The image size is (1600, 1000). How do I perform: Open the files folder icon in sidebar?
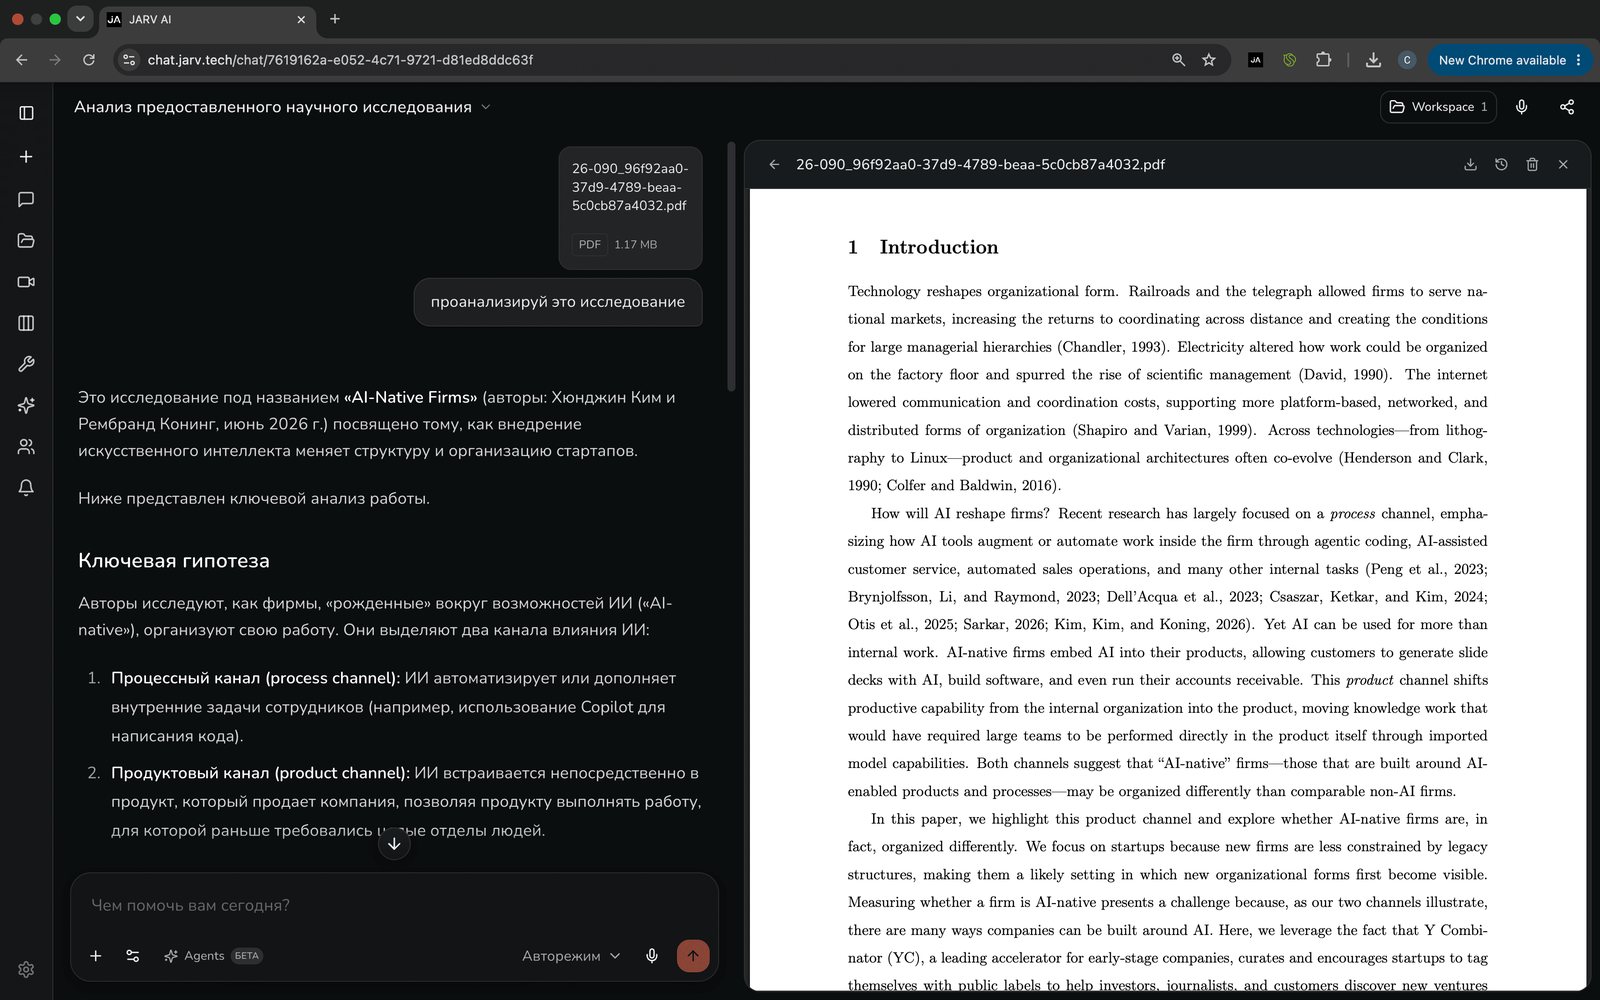(27, 240)
